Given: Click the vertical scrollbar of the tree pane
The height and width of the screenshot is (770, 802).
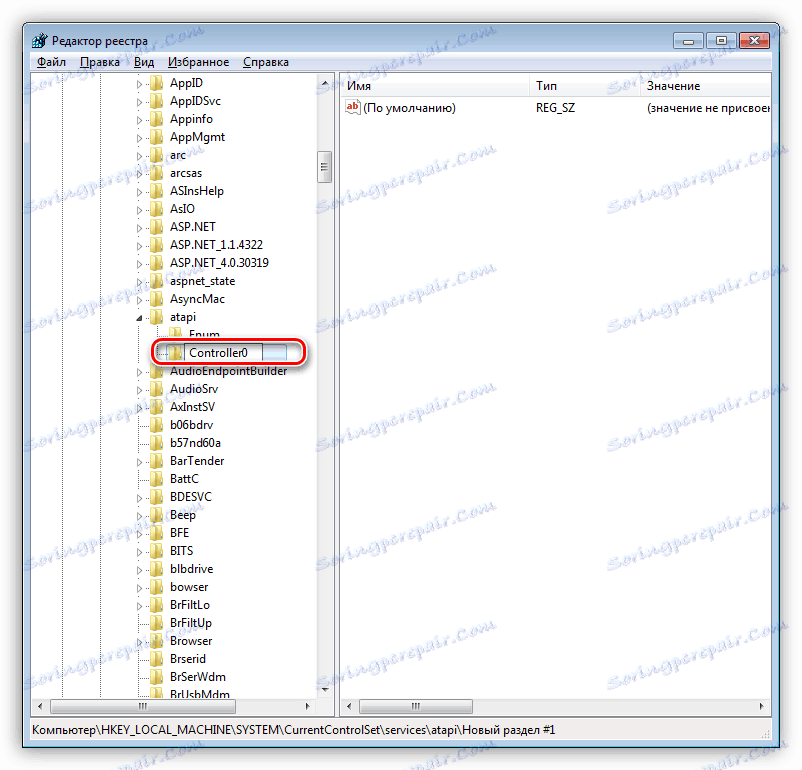Looking at the screenshot, I should pos(324,167).
